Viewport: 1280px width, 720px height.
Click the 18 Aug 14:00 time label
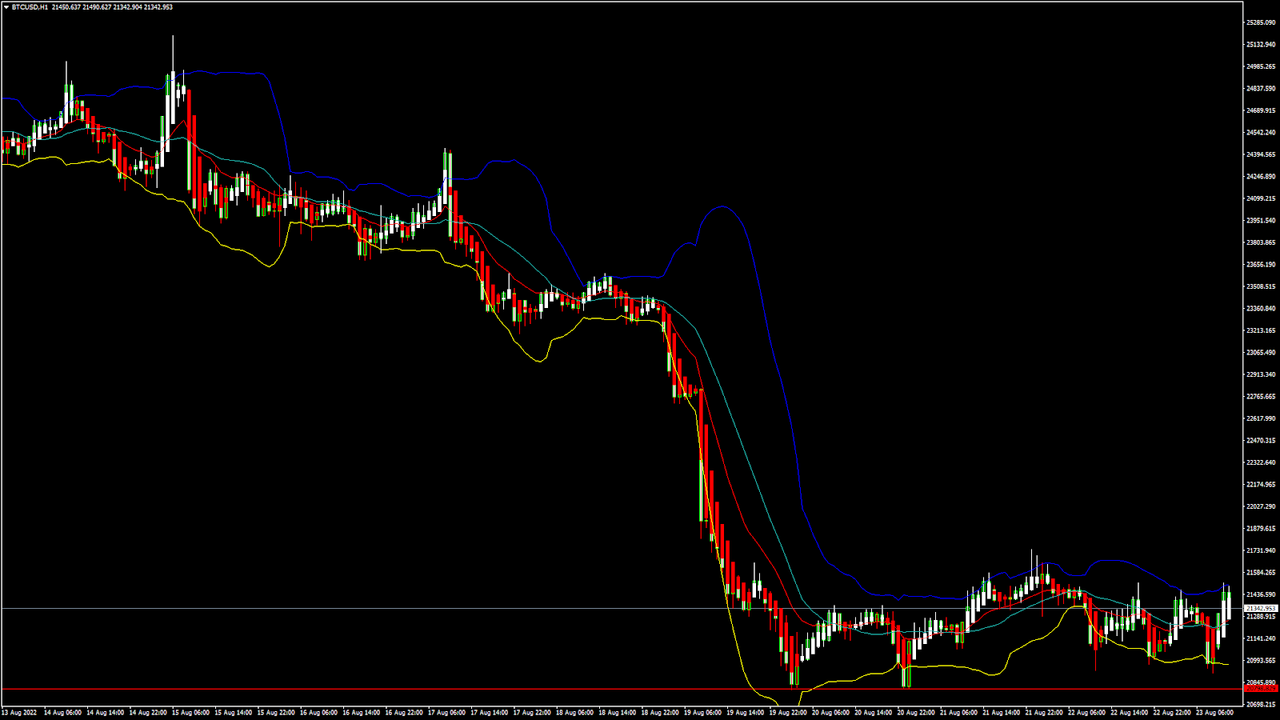618,713
